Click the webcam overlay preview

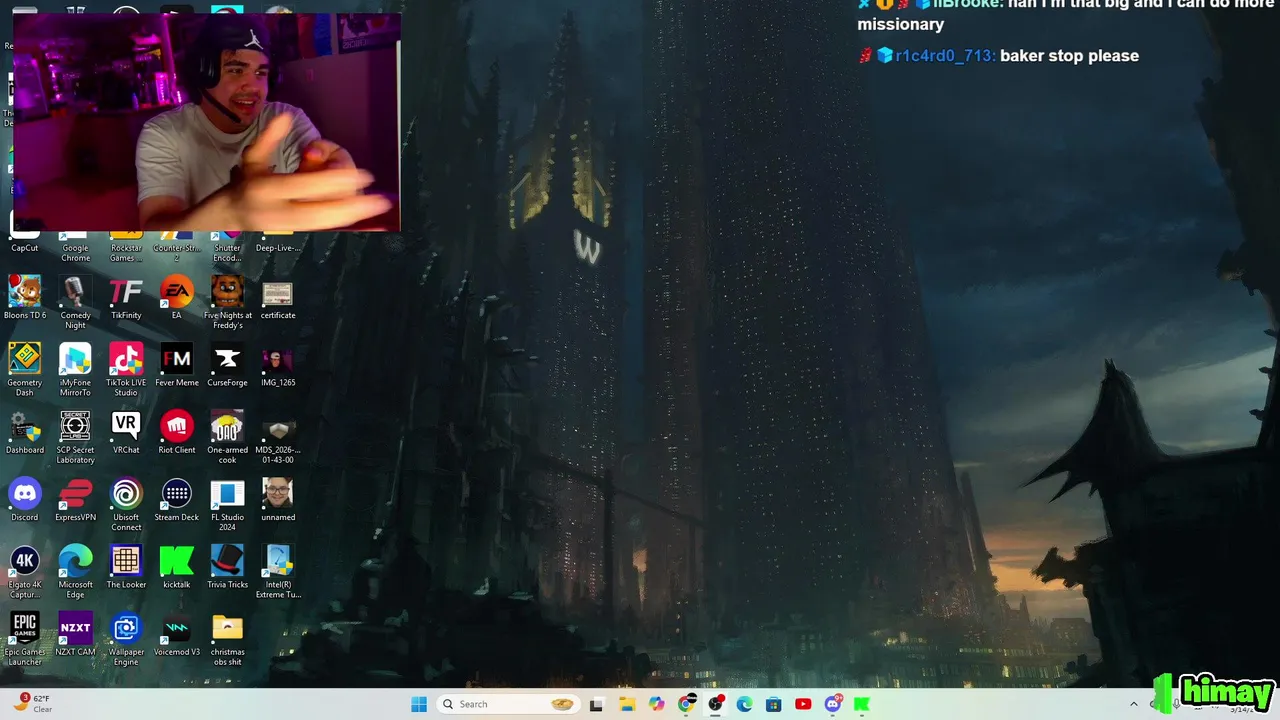coord(206,122)
